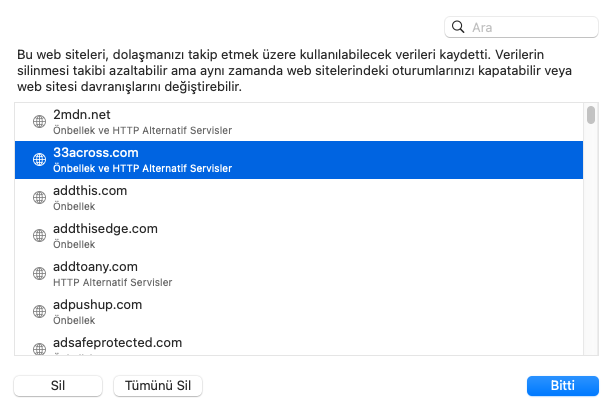Select the addthis.com list entry
Image resolution: width=611 pixels, height=412 pixels.
[300, 197]
